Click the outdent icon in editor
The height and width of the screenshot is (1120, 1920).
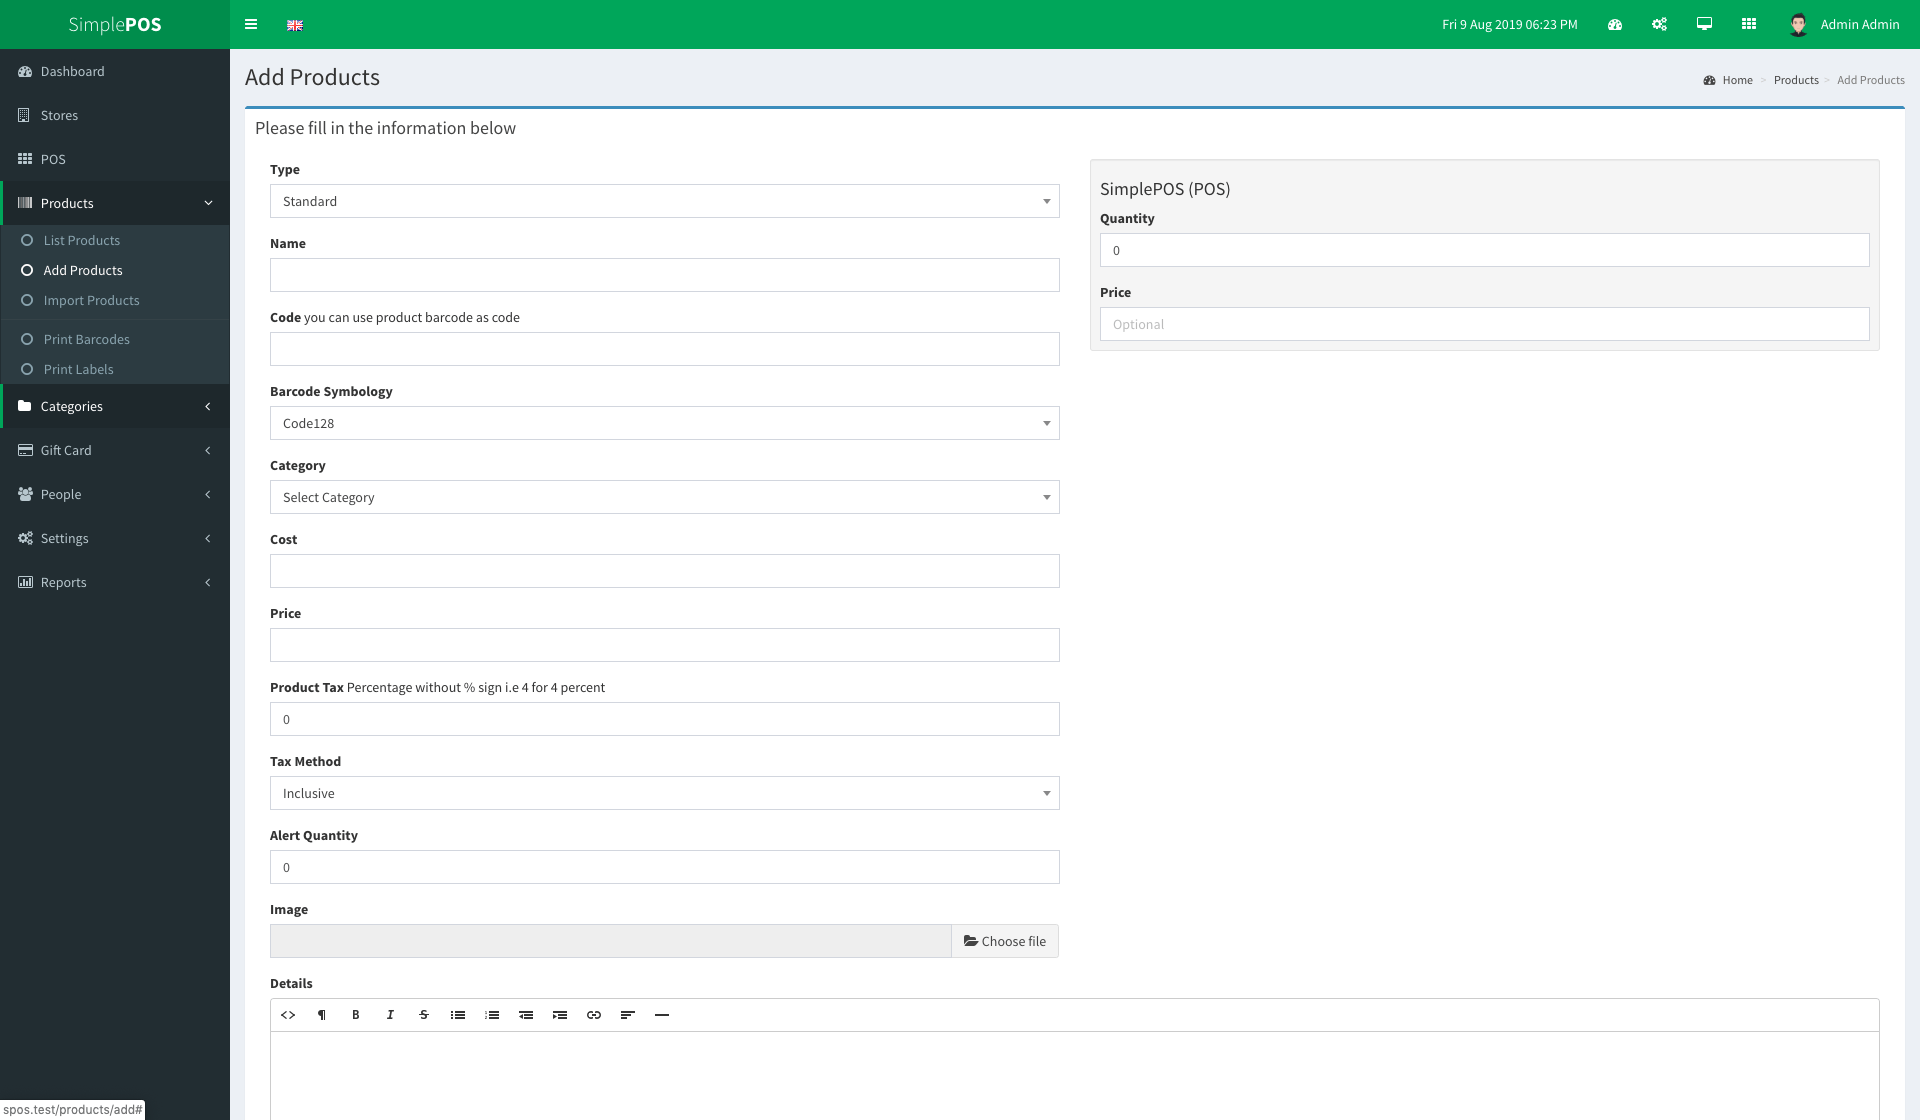coord(526,1015)
